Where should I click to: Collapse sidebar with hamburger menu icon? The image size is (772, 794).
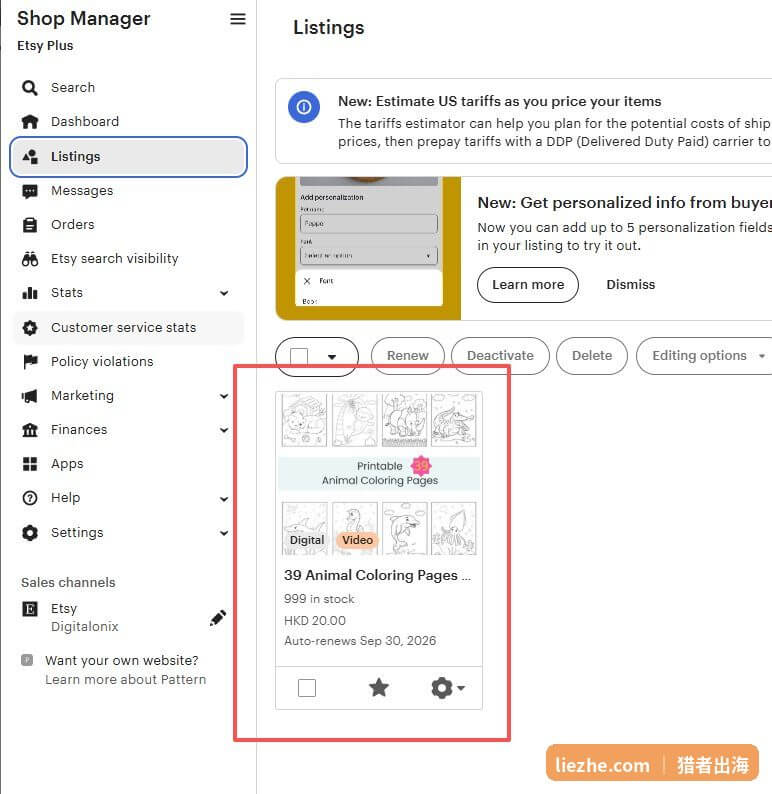click(238, 19)
